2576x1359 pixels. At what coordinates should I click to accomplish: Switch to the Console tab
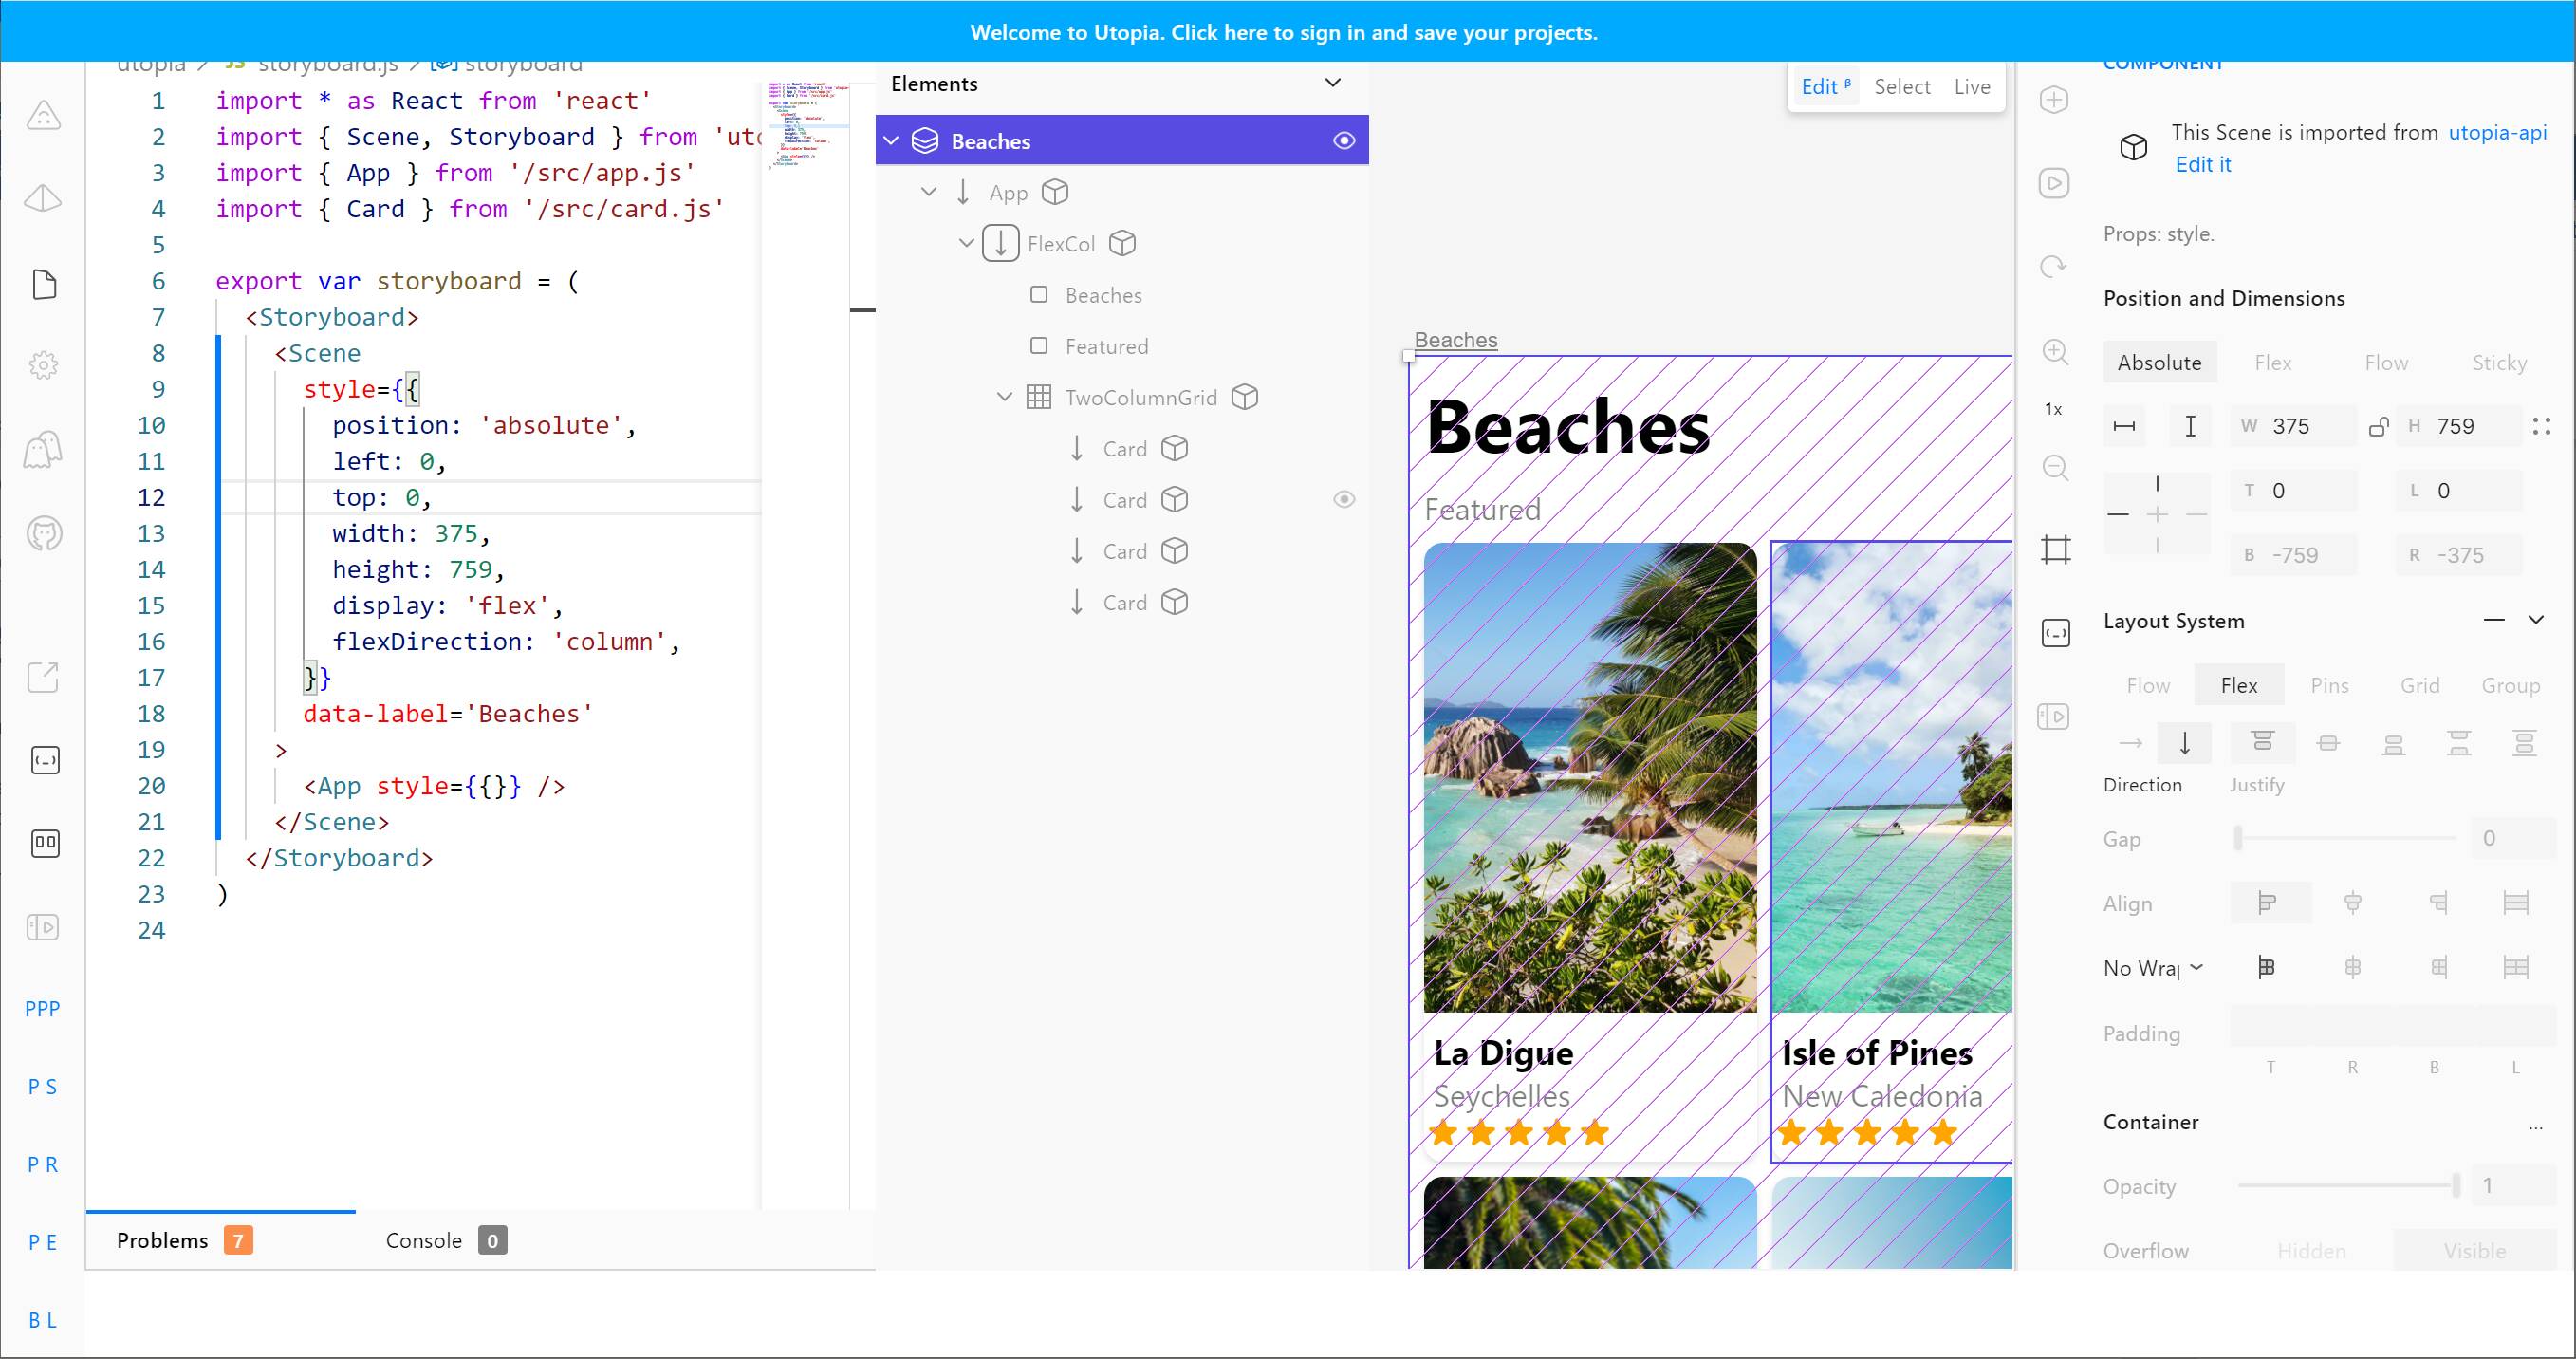click(x=425, y=1240)
